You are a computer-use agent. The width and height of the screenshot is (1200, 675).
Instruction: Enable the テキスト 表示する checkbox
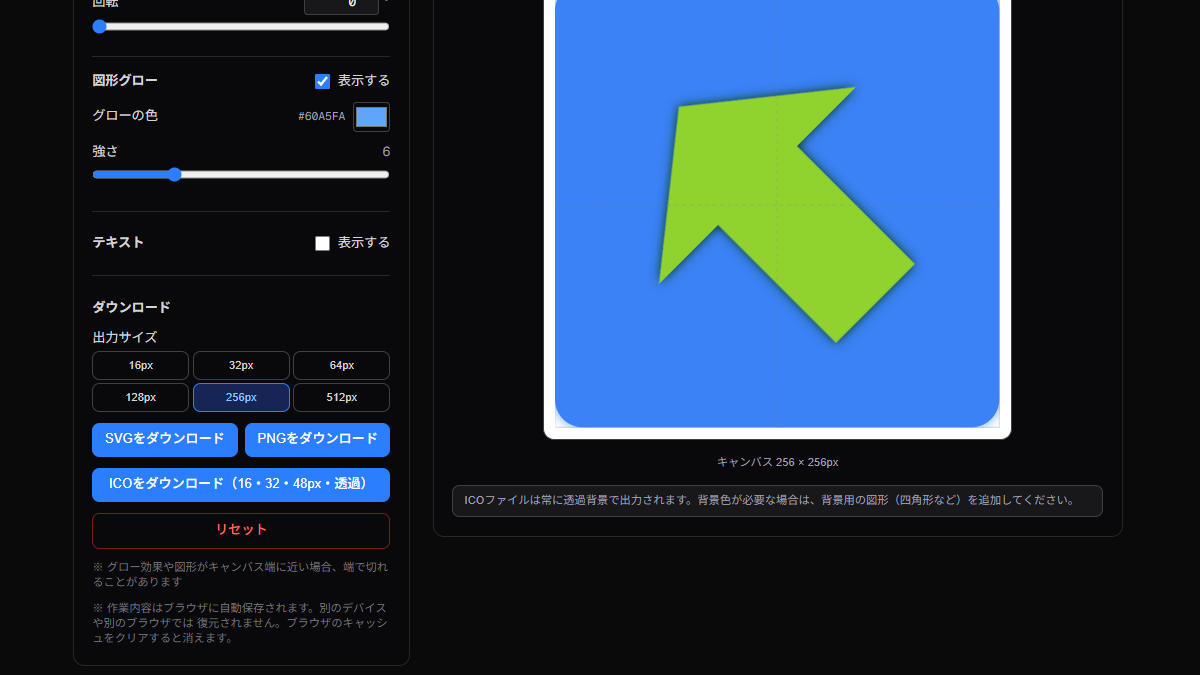(322, 243)
